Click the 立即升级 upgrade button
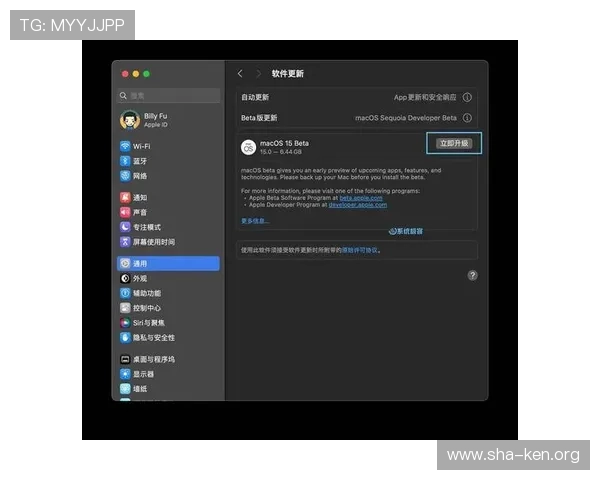 [x=454, y=144]
